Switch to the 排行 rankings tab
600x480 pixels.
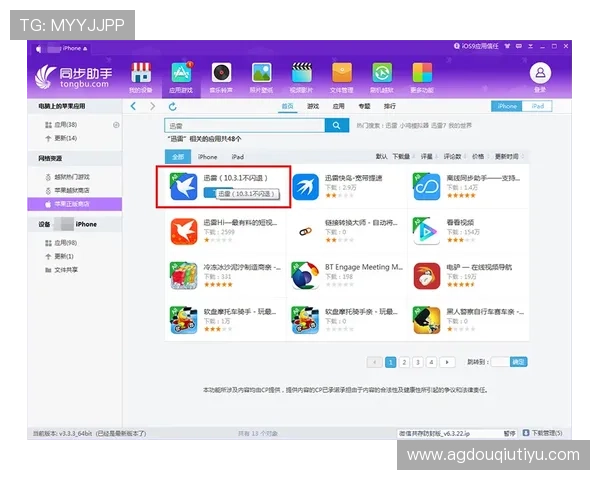(390, 106)
